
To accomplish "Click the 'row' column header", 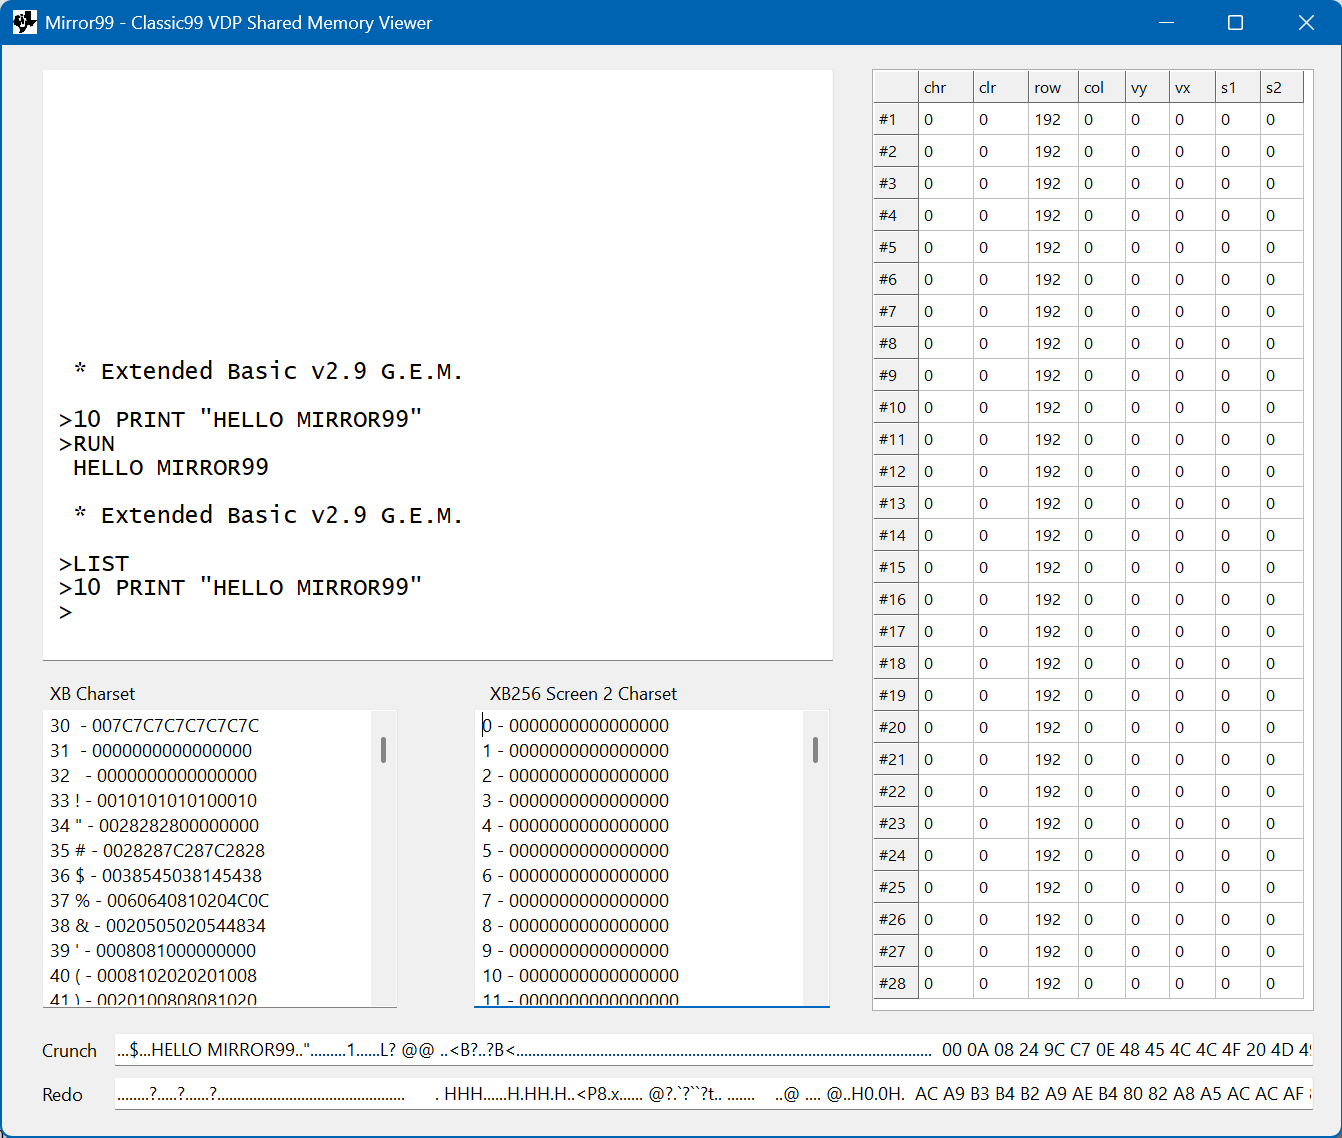I will [1053, 87].
